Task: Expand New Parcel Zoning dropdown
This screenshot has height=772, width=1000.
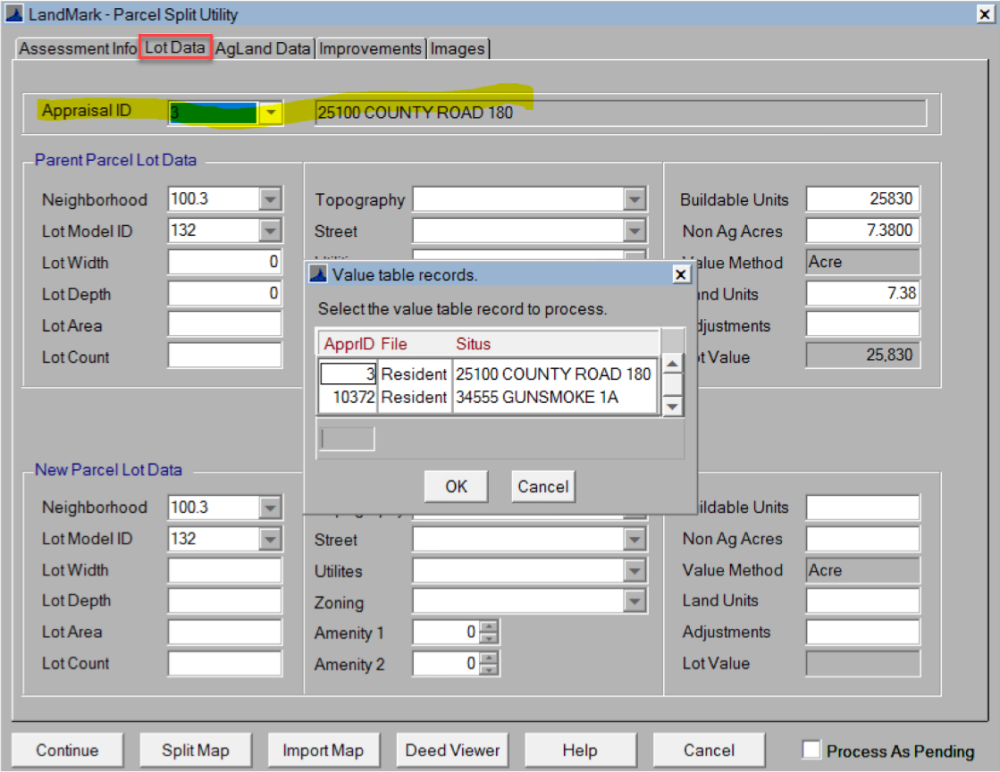Action: coord(635,601)
